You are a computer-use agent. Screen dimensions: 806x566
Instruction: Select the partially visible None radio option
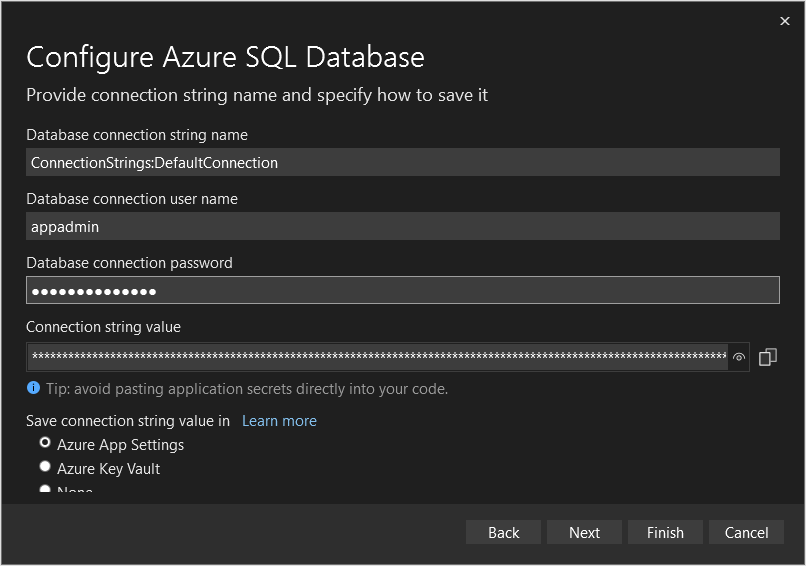(x=45, y=490)
